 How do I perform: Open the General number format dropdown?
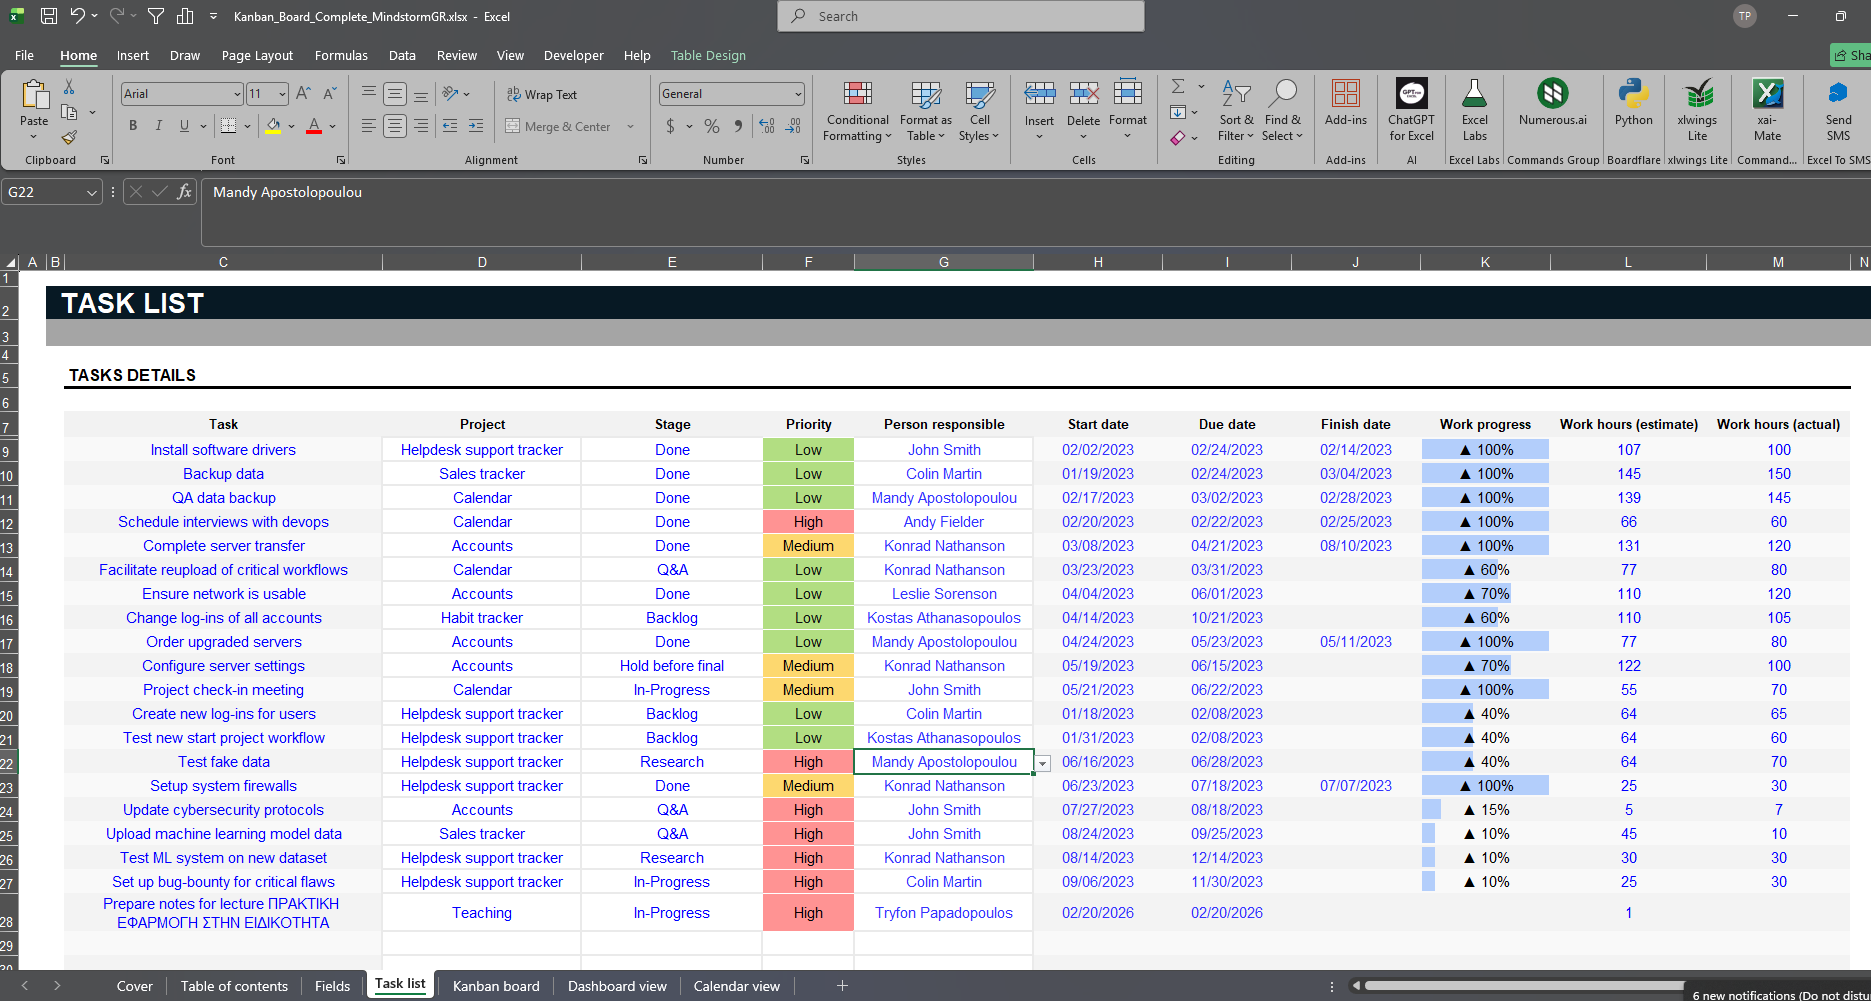[797, 94]
